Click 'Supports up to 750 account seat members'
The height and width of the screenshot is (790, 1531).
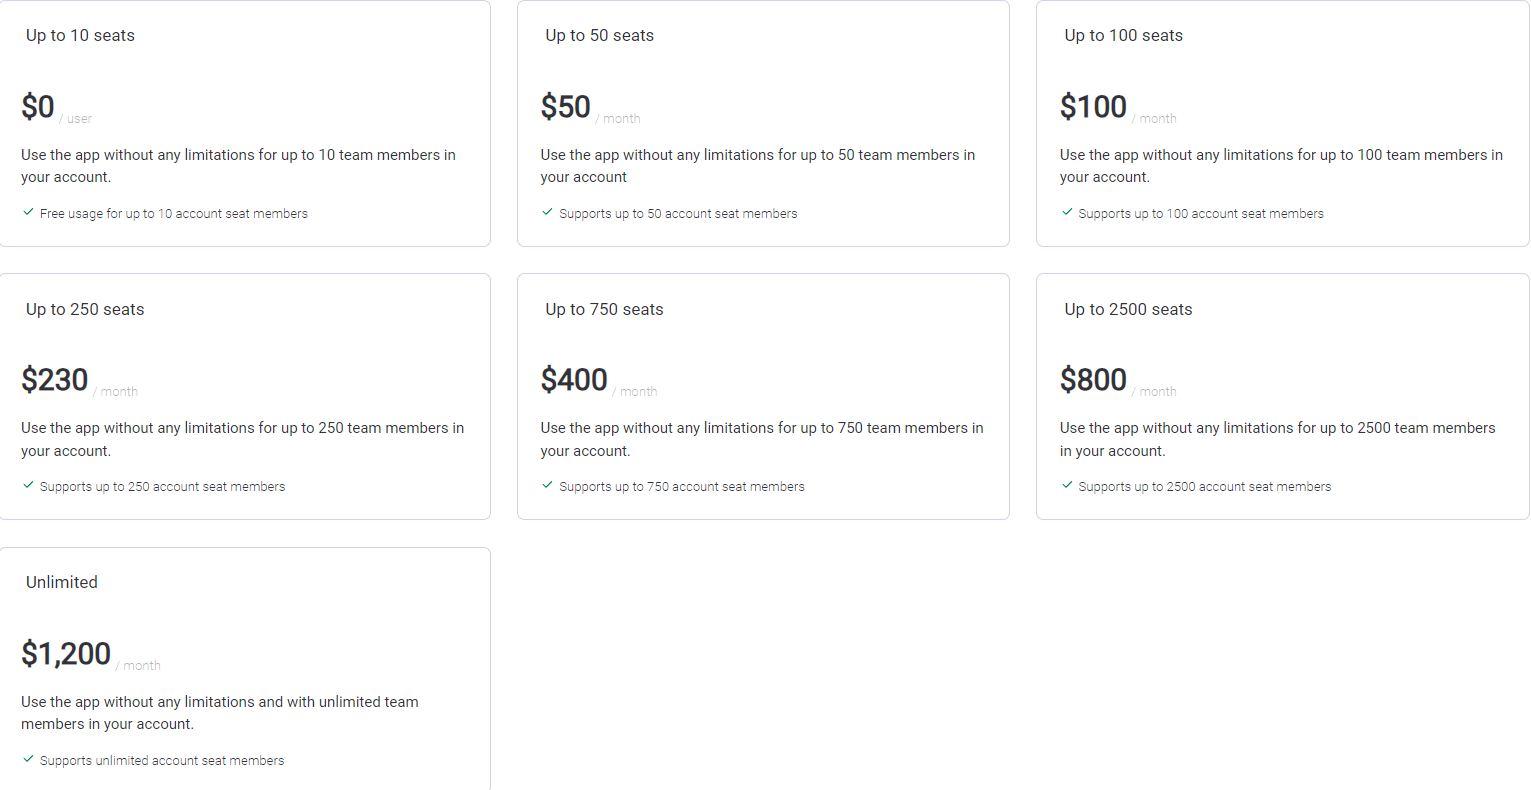(681, 487)
